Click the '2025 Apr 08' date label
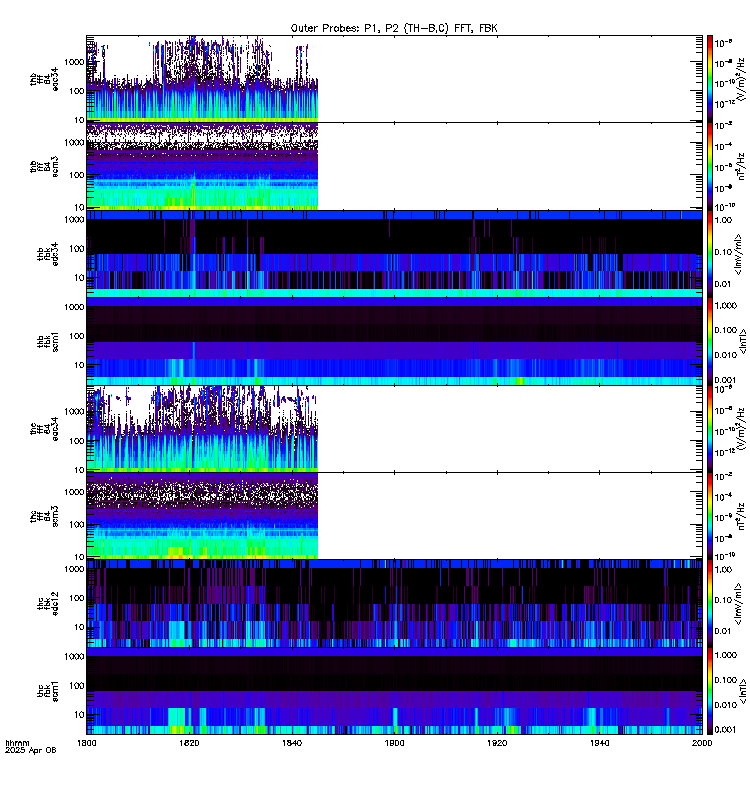750x800 pixels. tap(31, 750)
